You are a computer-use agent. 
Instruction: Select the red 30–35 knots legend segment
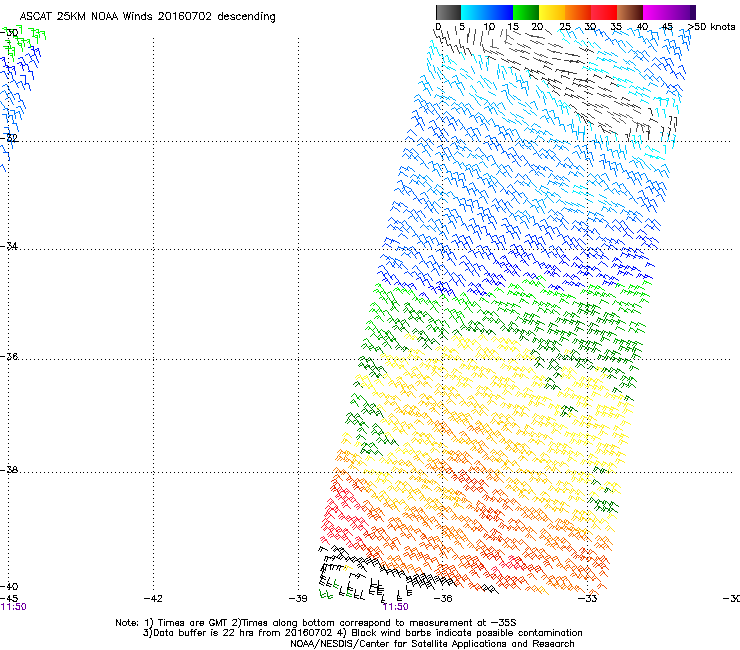point(604,12)
